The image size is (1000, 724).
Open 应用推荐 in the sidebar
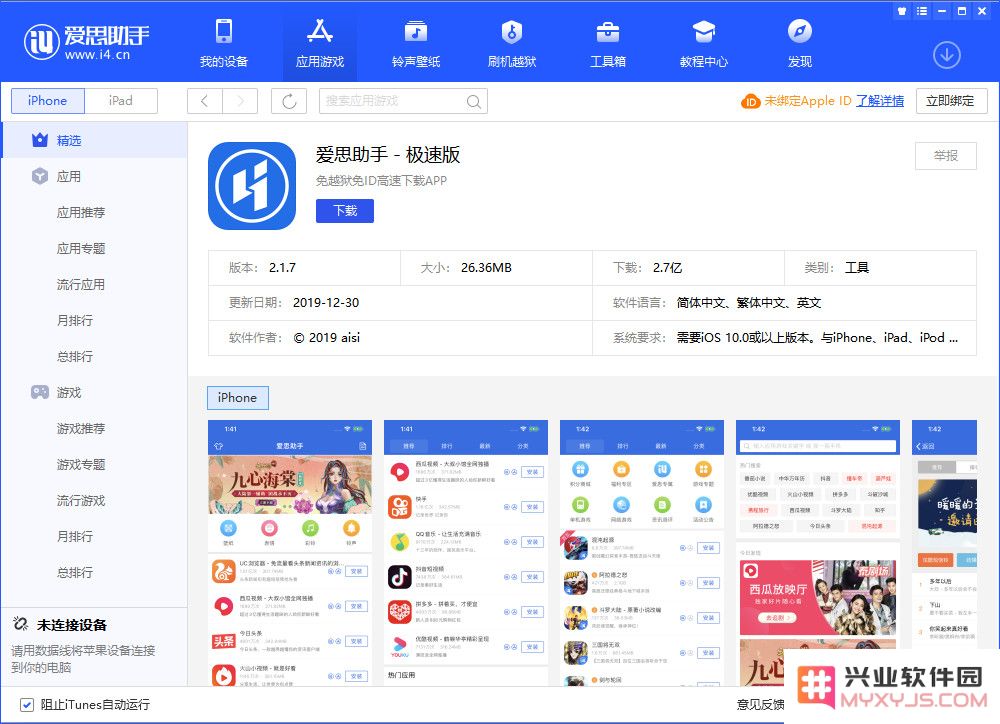pyautogui.click(x=81, y=212)
